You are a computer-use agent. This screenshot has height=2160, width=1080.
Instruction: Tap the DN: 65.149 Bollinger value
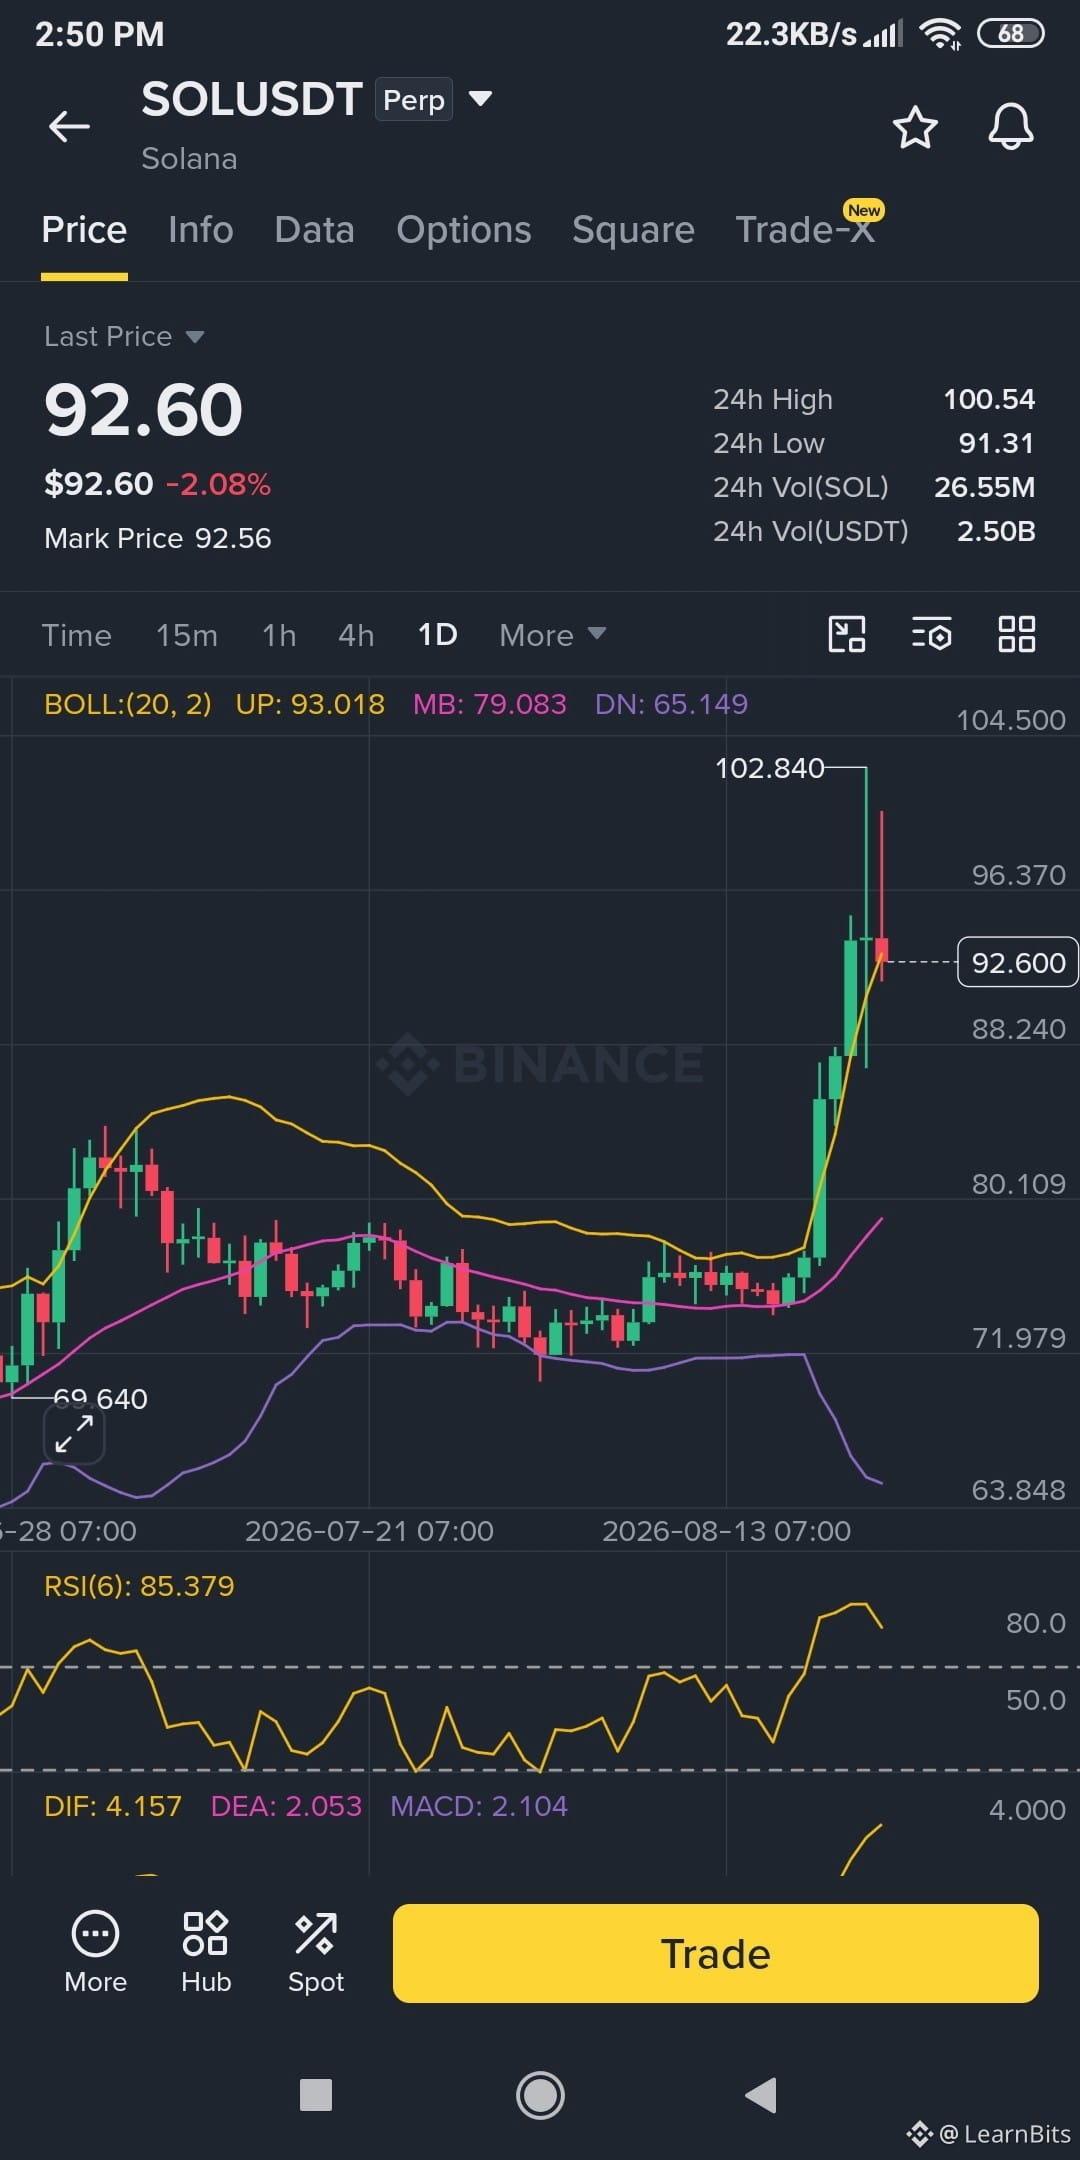(x=671, y=704)
